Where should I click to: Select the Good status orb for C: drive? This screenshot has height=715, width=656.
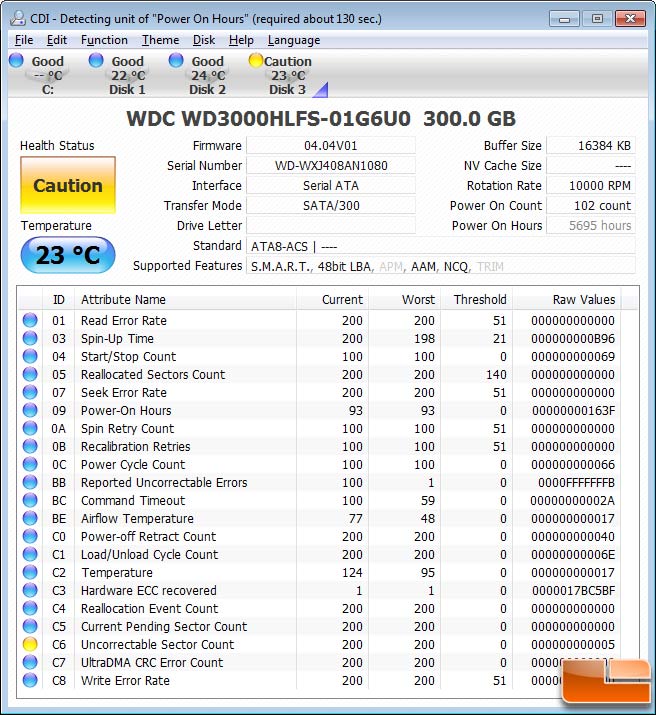tap(16, 61)
